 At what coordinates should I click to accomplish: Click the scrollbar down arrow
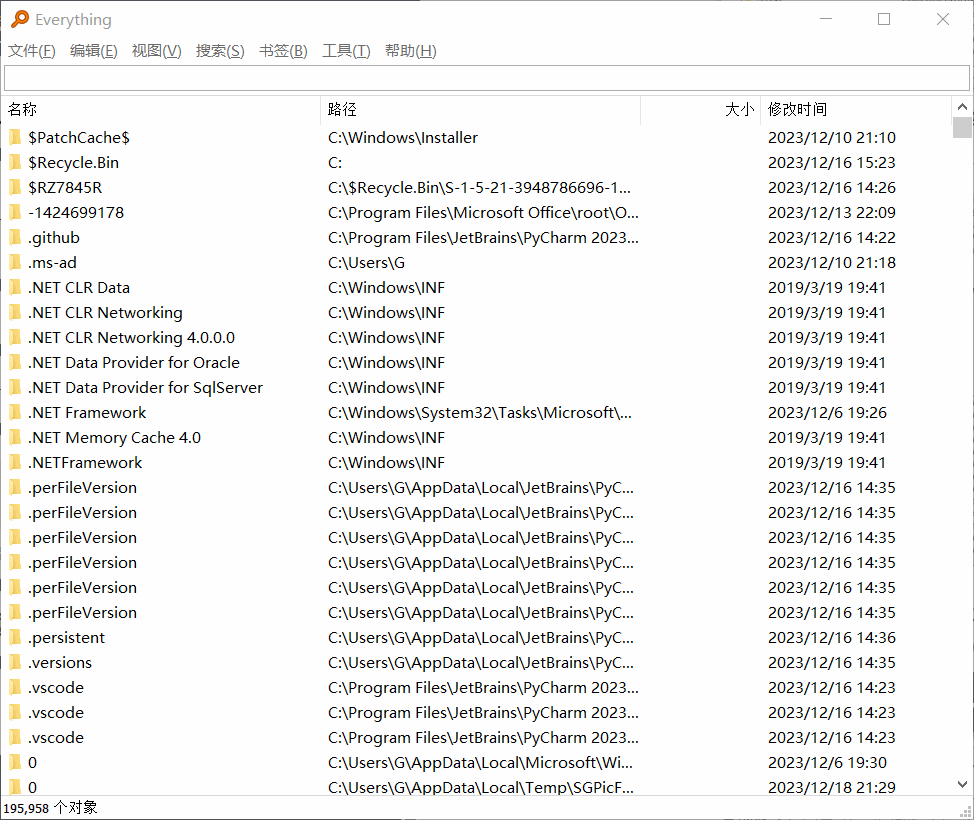pyautogui.click(x=962, y=785)
